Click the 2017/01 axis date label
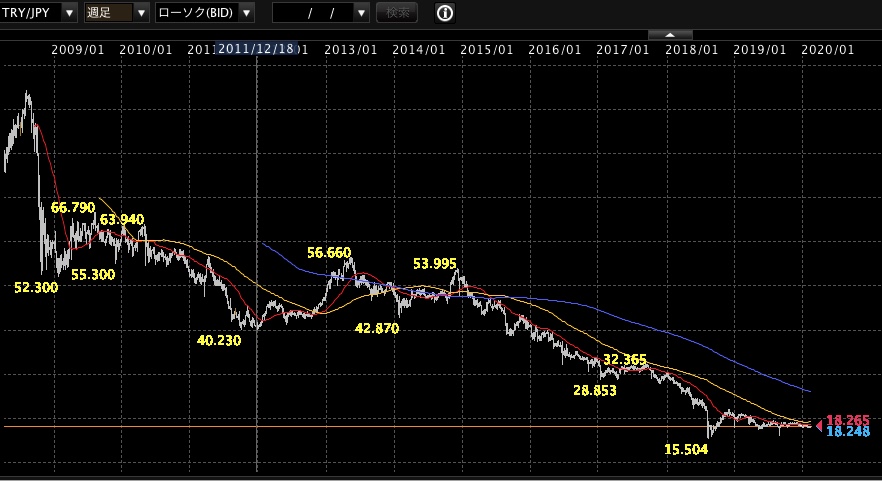 623,50
